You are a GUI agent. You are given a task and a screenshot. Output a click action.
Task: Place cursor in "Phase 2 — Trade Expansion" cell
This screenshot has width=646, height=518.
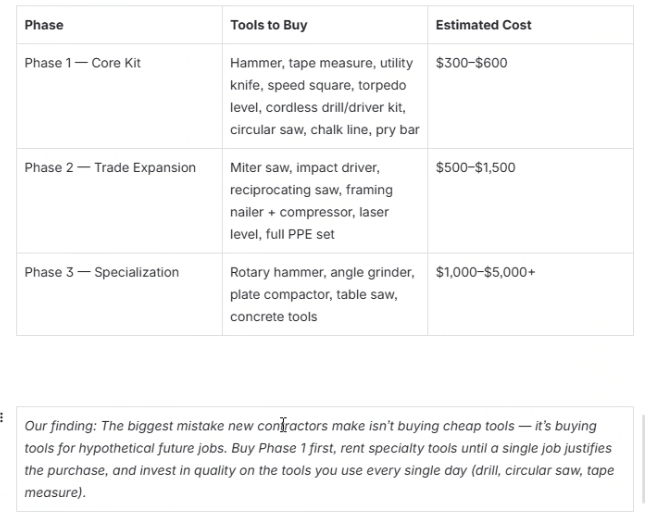pyautogui.click(x=110, y=167)
